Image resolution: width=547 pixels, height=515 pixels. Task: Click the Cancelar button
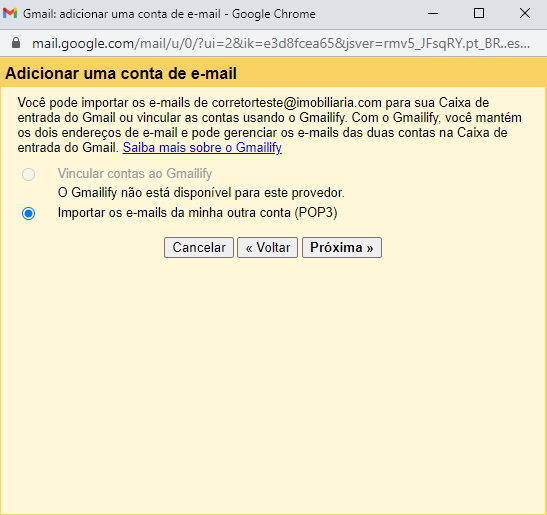[199, 248]
